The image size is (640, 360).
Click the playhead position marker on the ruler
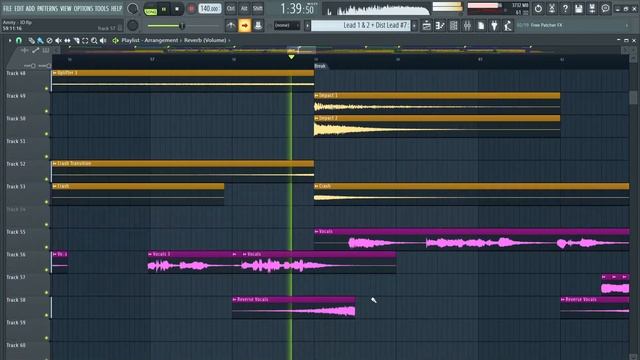pyautogui.click(x=291, y=57)
